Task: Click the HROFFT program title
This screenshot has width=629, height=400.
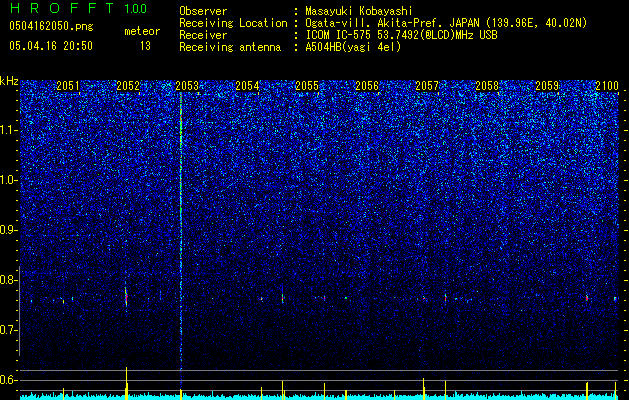Action: [x=62, y=8]
